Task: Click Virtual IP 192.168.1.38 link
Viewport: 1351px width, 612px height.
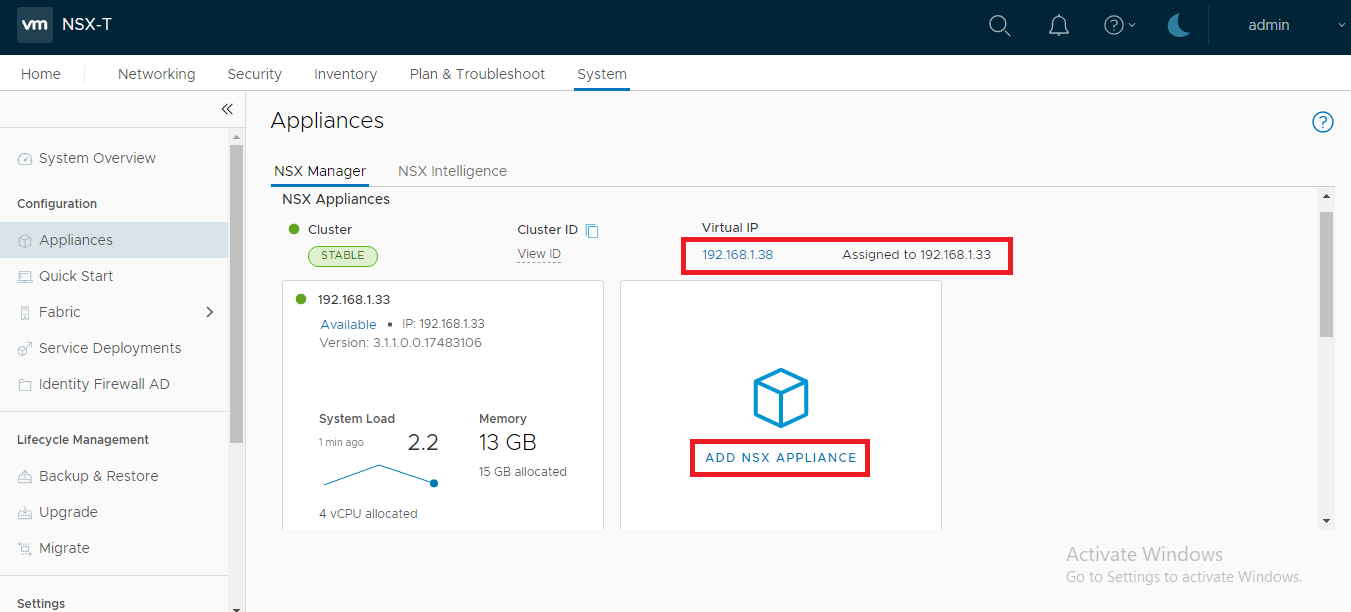Action: coord(738,254)
